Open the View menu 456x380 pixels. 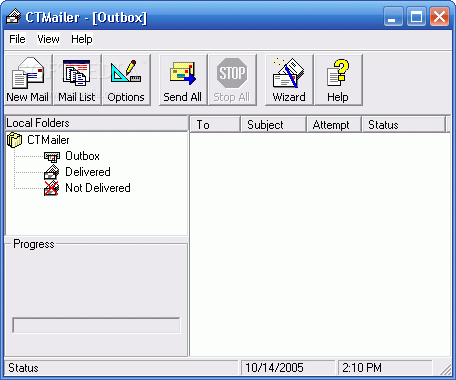coord(48,39)
